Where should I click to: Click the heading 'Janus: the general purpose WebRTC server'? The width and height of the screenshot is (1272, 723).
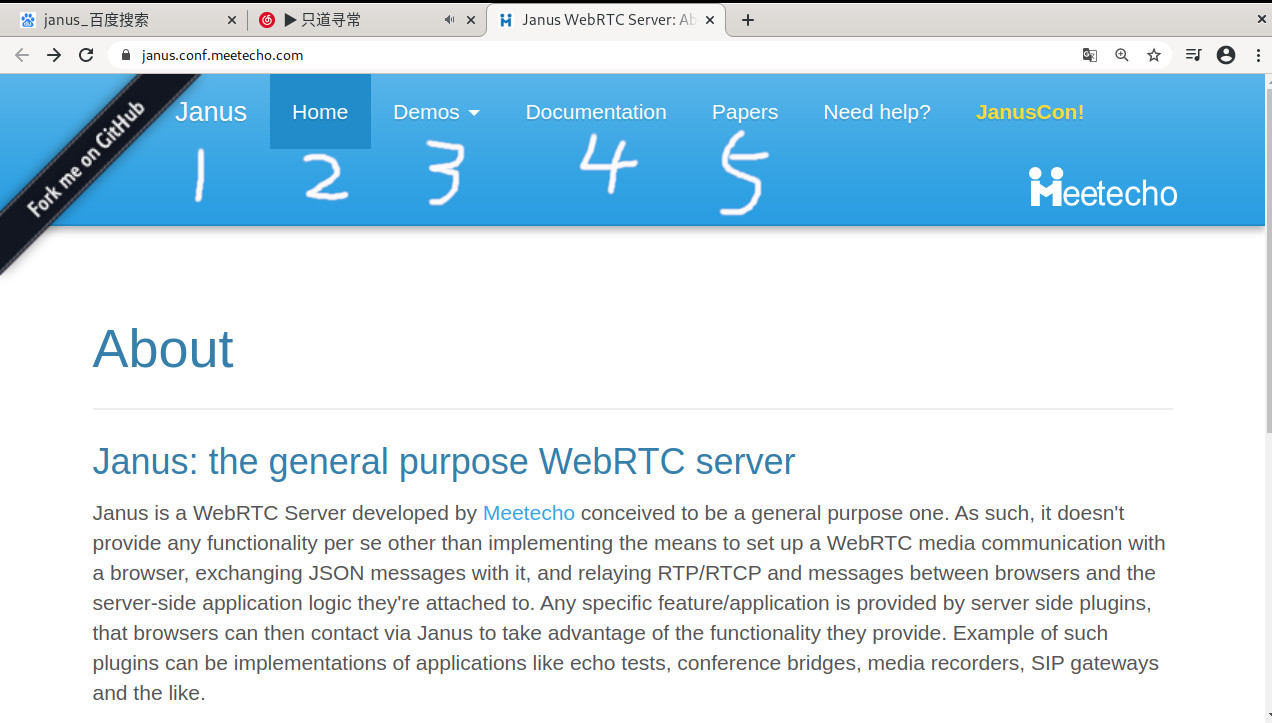click(444, 462)
